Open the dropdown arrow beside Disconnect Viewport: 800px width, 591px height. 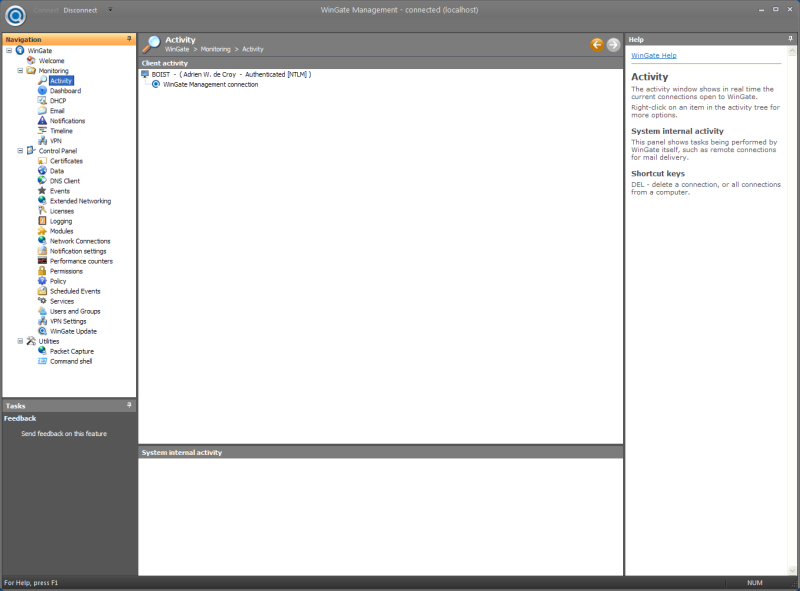(x=110, y=10)
